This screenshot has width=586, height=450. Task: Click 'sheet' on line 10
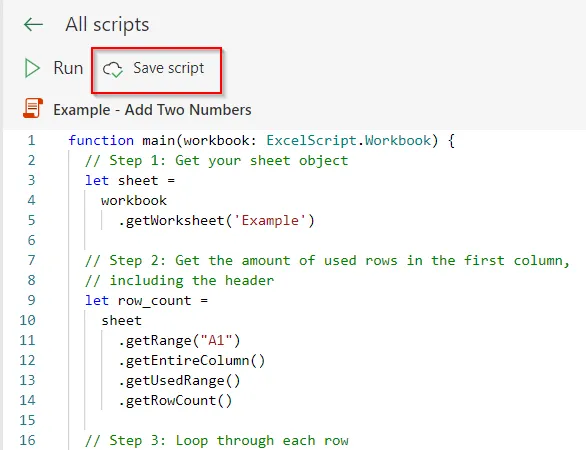tap(121, 320)
